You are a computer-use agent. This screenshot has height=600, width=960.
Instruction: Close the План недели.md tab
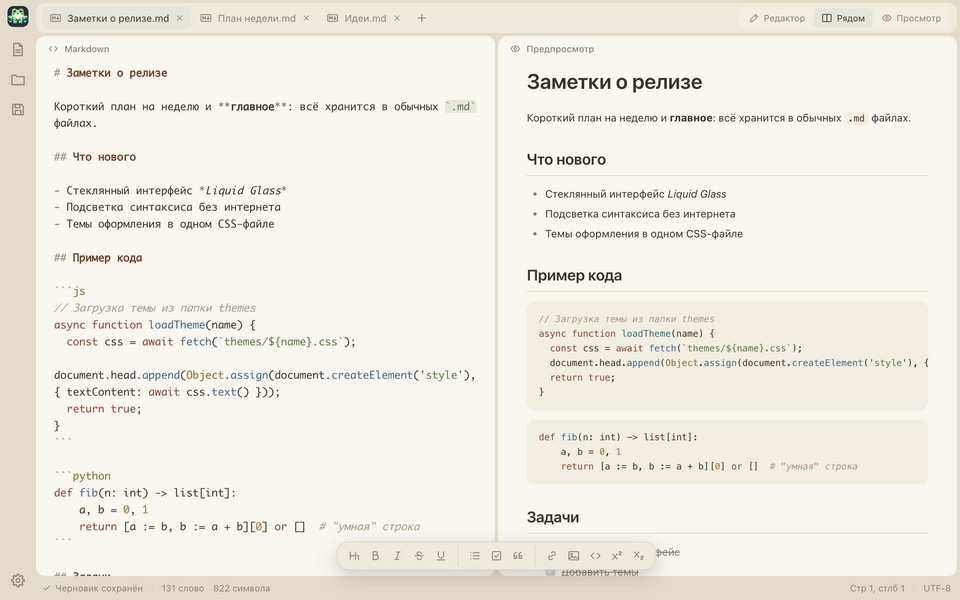pos(306,18)
